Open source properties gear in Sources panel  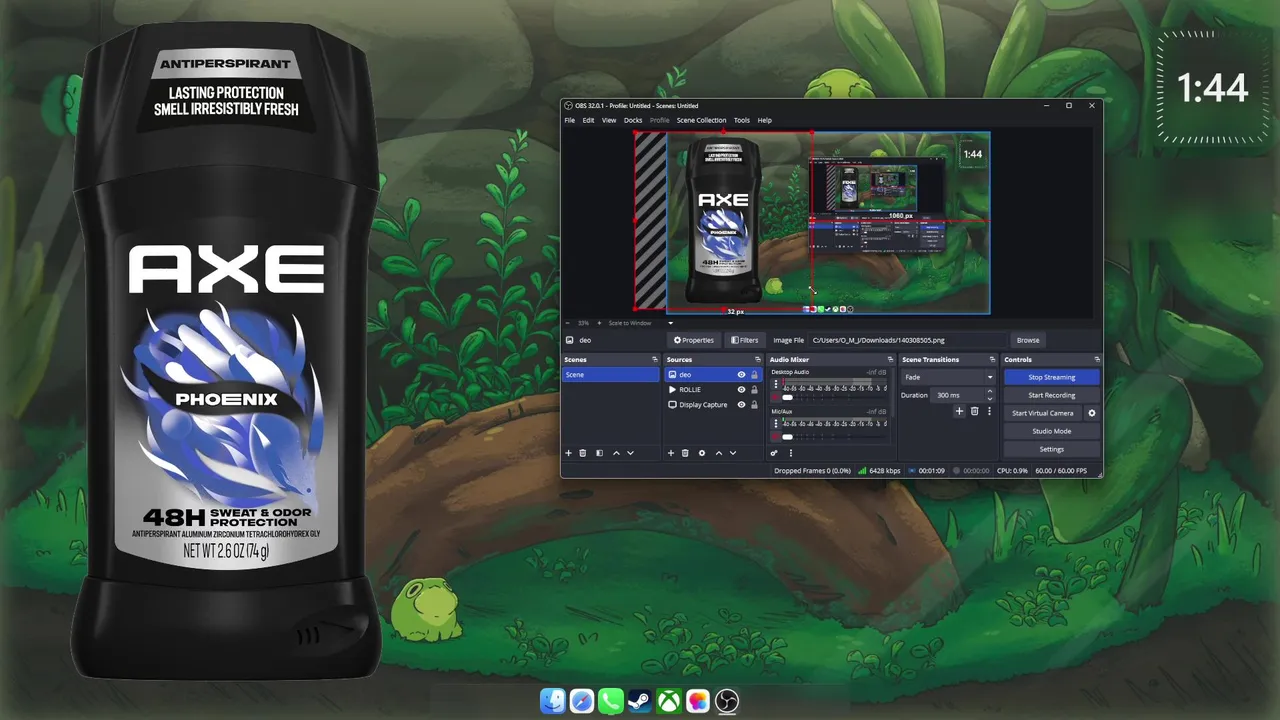[x=702, y=453]
